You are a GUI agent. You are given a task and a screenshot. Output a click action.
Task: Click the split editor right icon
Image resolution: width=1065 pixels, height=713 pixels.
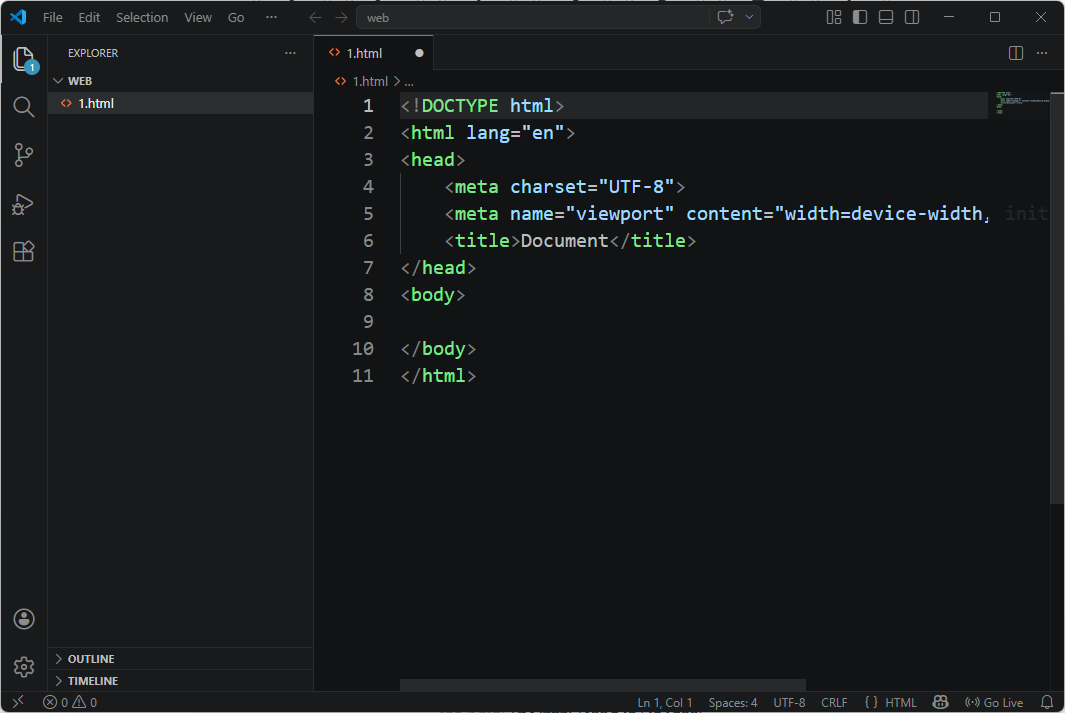click(x=1016, y=53)
